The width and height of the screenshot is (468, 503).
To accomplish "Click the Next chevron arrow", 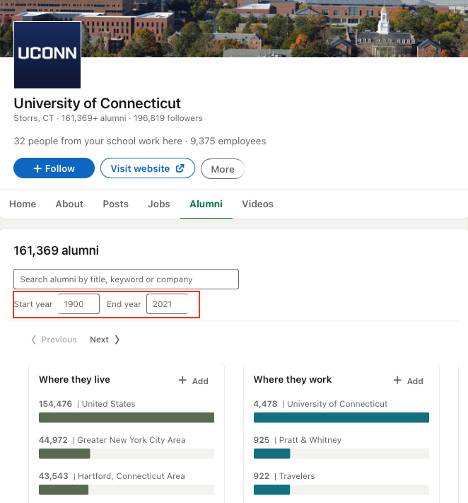I will (117, 339).
